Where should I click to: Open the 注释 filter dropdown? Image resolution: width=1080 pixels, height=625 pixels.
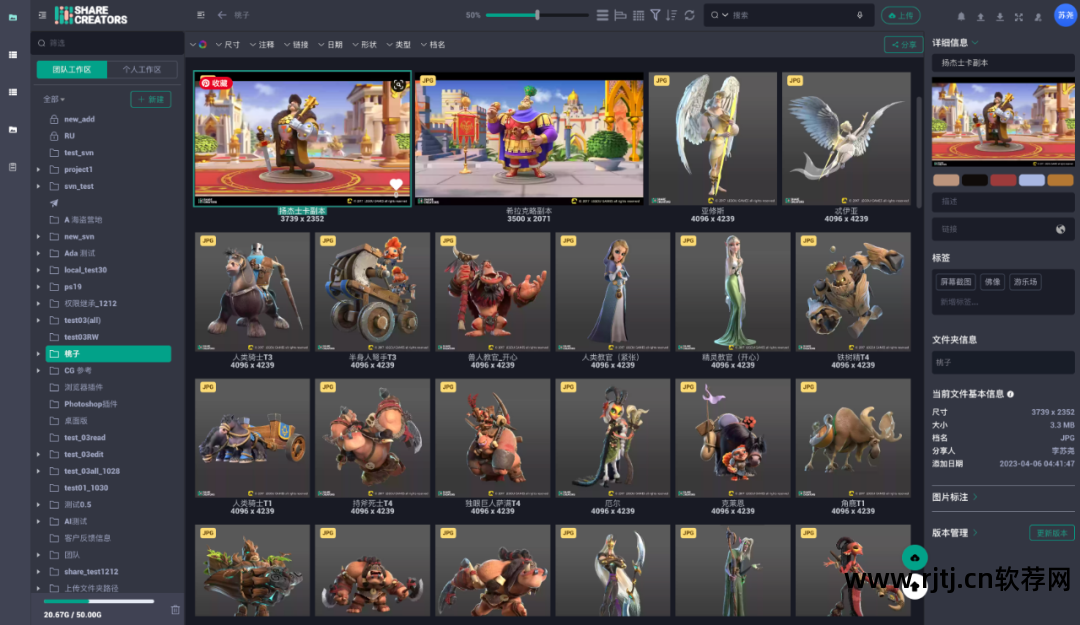[x=262, y=45]
